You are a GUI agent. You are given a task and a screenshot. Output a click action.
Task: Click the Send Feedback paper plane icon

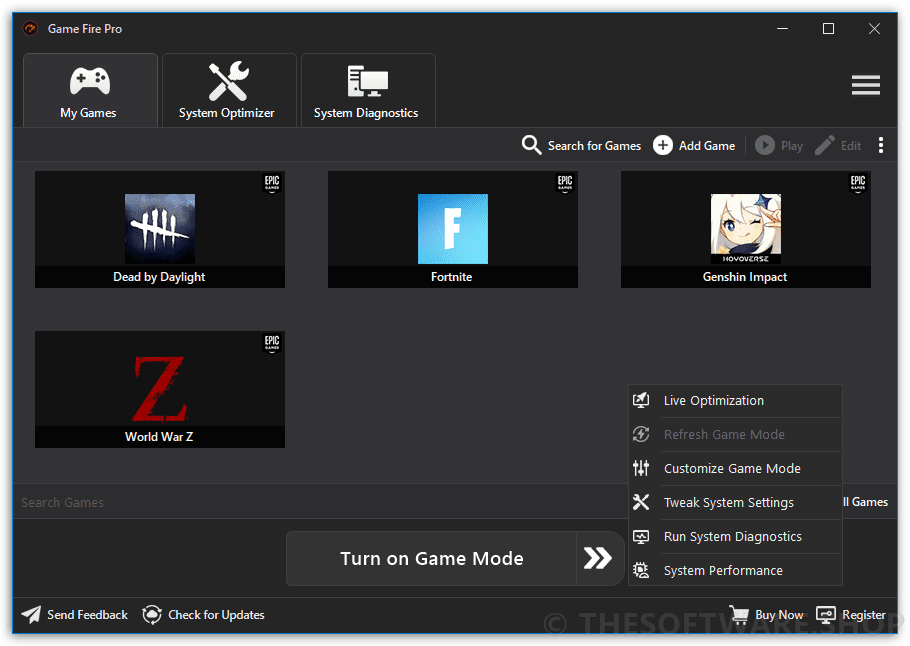pos(31,614)
